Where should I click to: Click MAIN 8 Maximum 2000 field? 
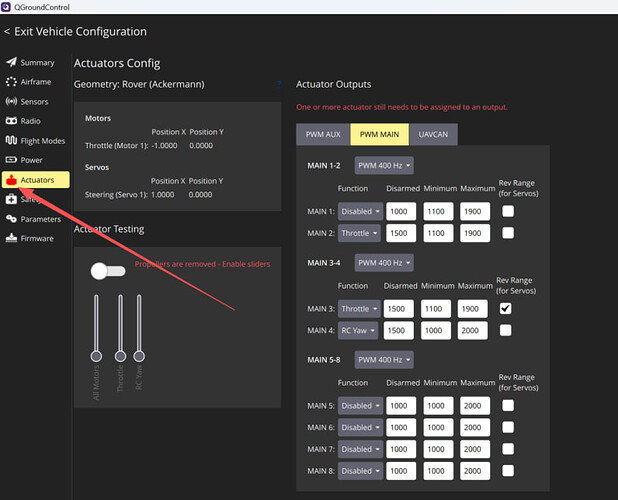click(x=475, y=470)
